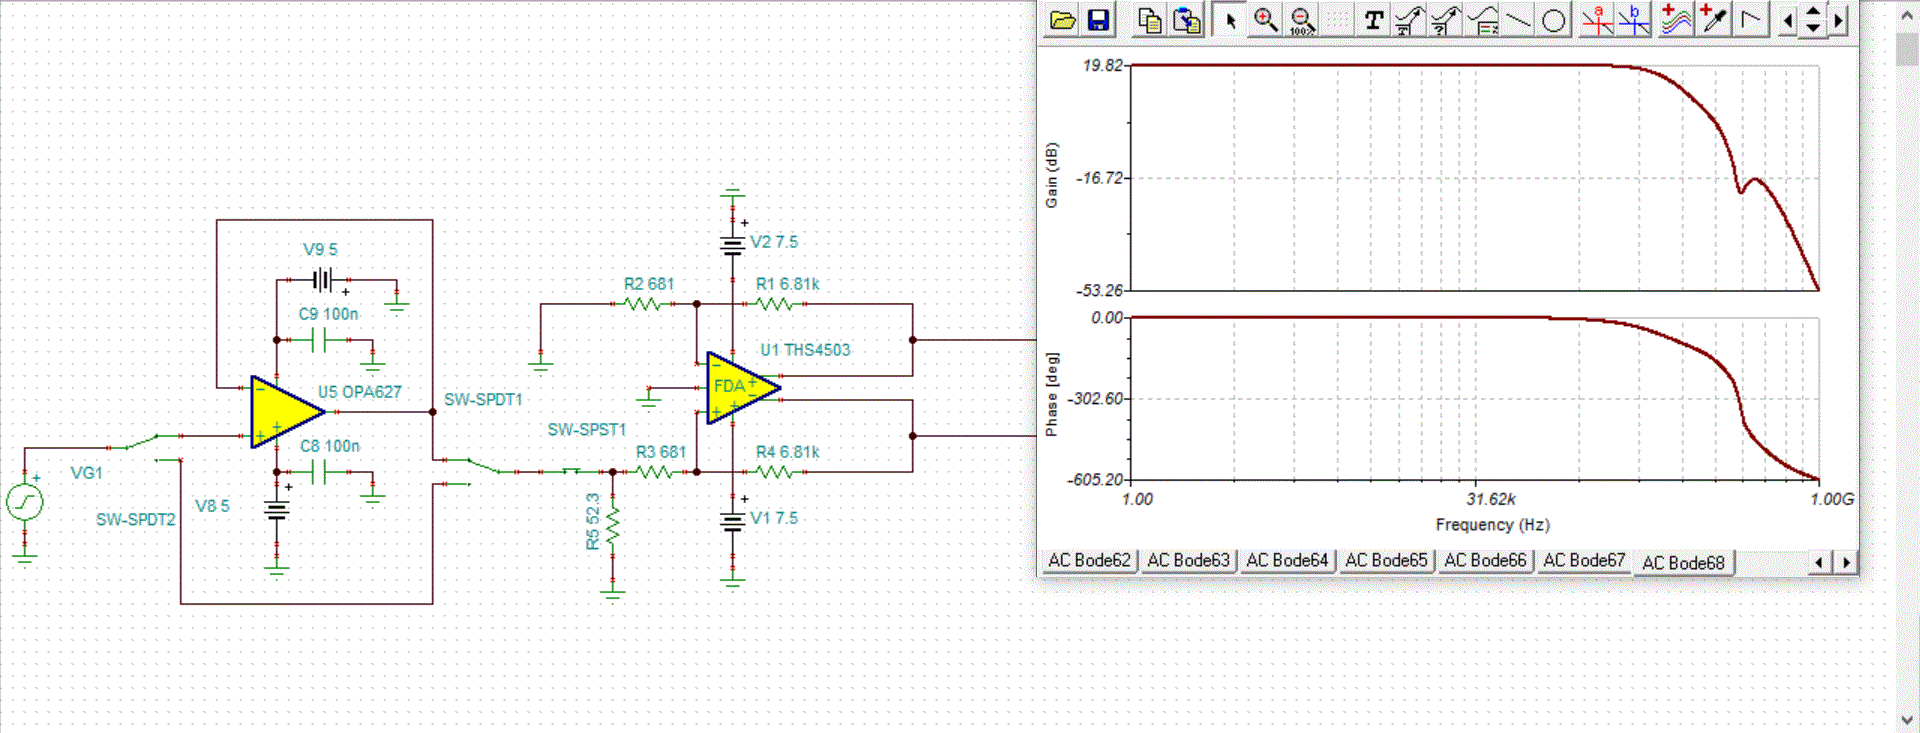The width and height of the screenshot is (1920, 733).
Task: Select the VG1 voltage generator source
Action: click(x=25, y=501)
